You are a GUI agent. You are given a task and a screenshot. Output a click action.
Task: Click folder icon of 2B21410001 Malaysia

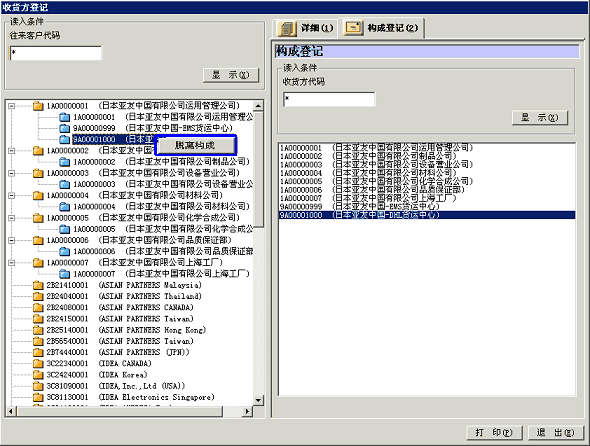coord(38,285)
